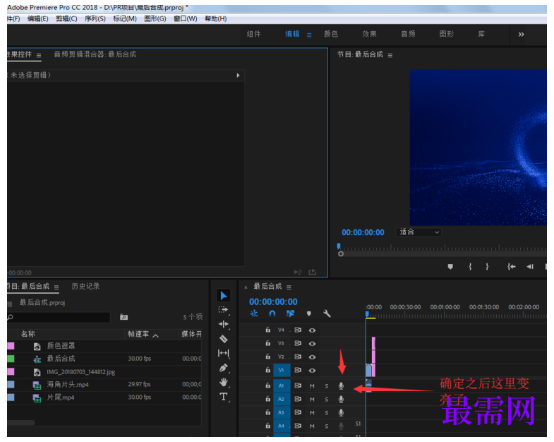Click the 最后合成 sequence icon in project list

click(37, 359)
